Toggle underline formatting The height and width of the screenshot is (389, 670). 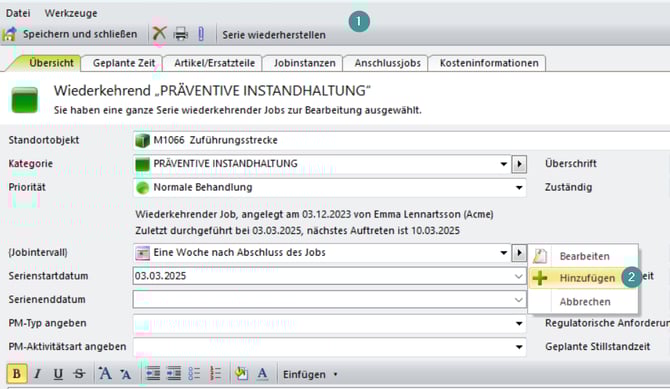click(x=58, y=374)
